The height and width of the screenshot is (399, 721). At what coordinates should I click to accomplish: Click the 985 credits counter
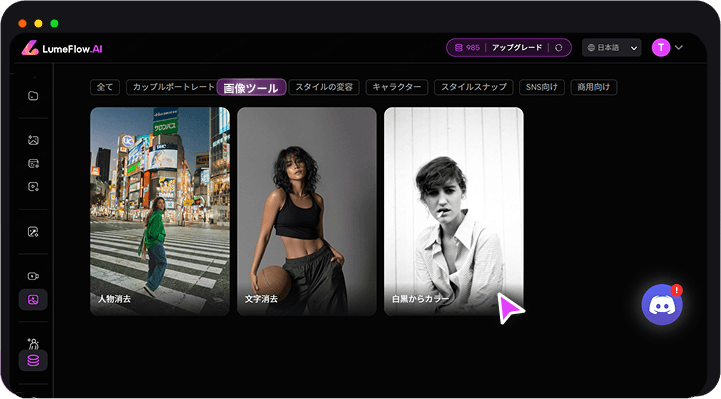[x=467, y=48]
